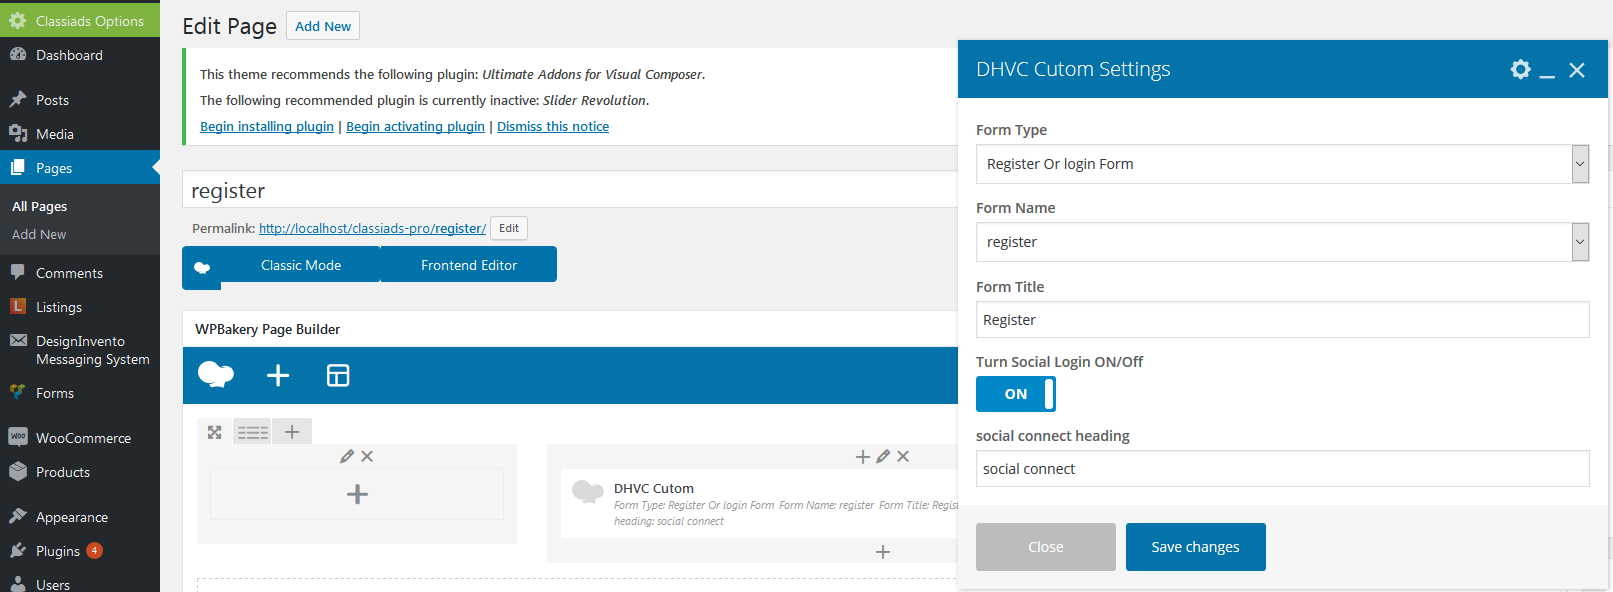This screenshot has height=592, width=1613.
Task: Click the pencil icon above the DHVC Cutom element
Action: click(883, 456)
